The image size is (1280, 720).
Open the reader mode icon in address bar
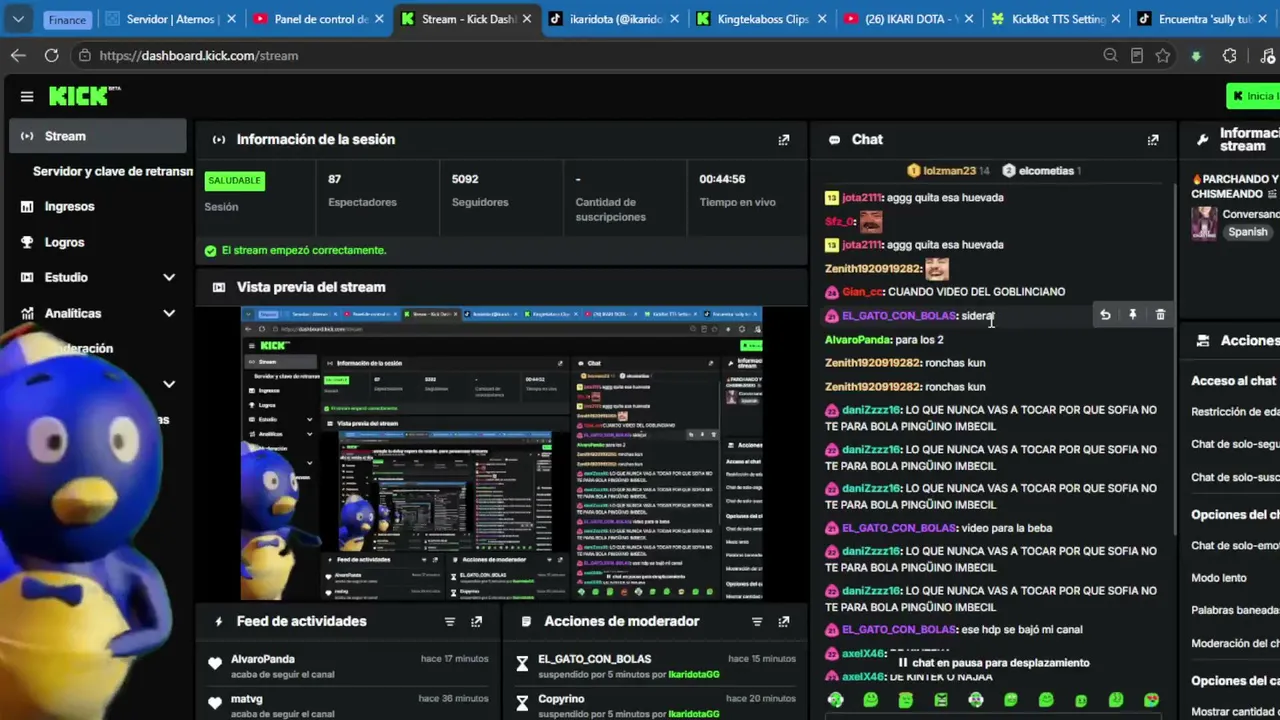point(1137,56)
